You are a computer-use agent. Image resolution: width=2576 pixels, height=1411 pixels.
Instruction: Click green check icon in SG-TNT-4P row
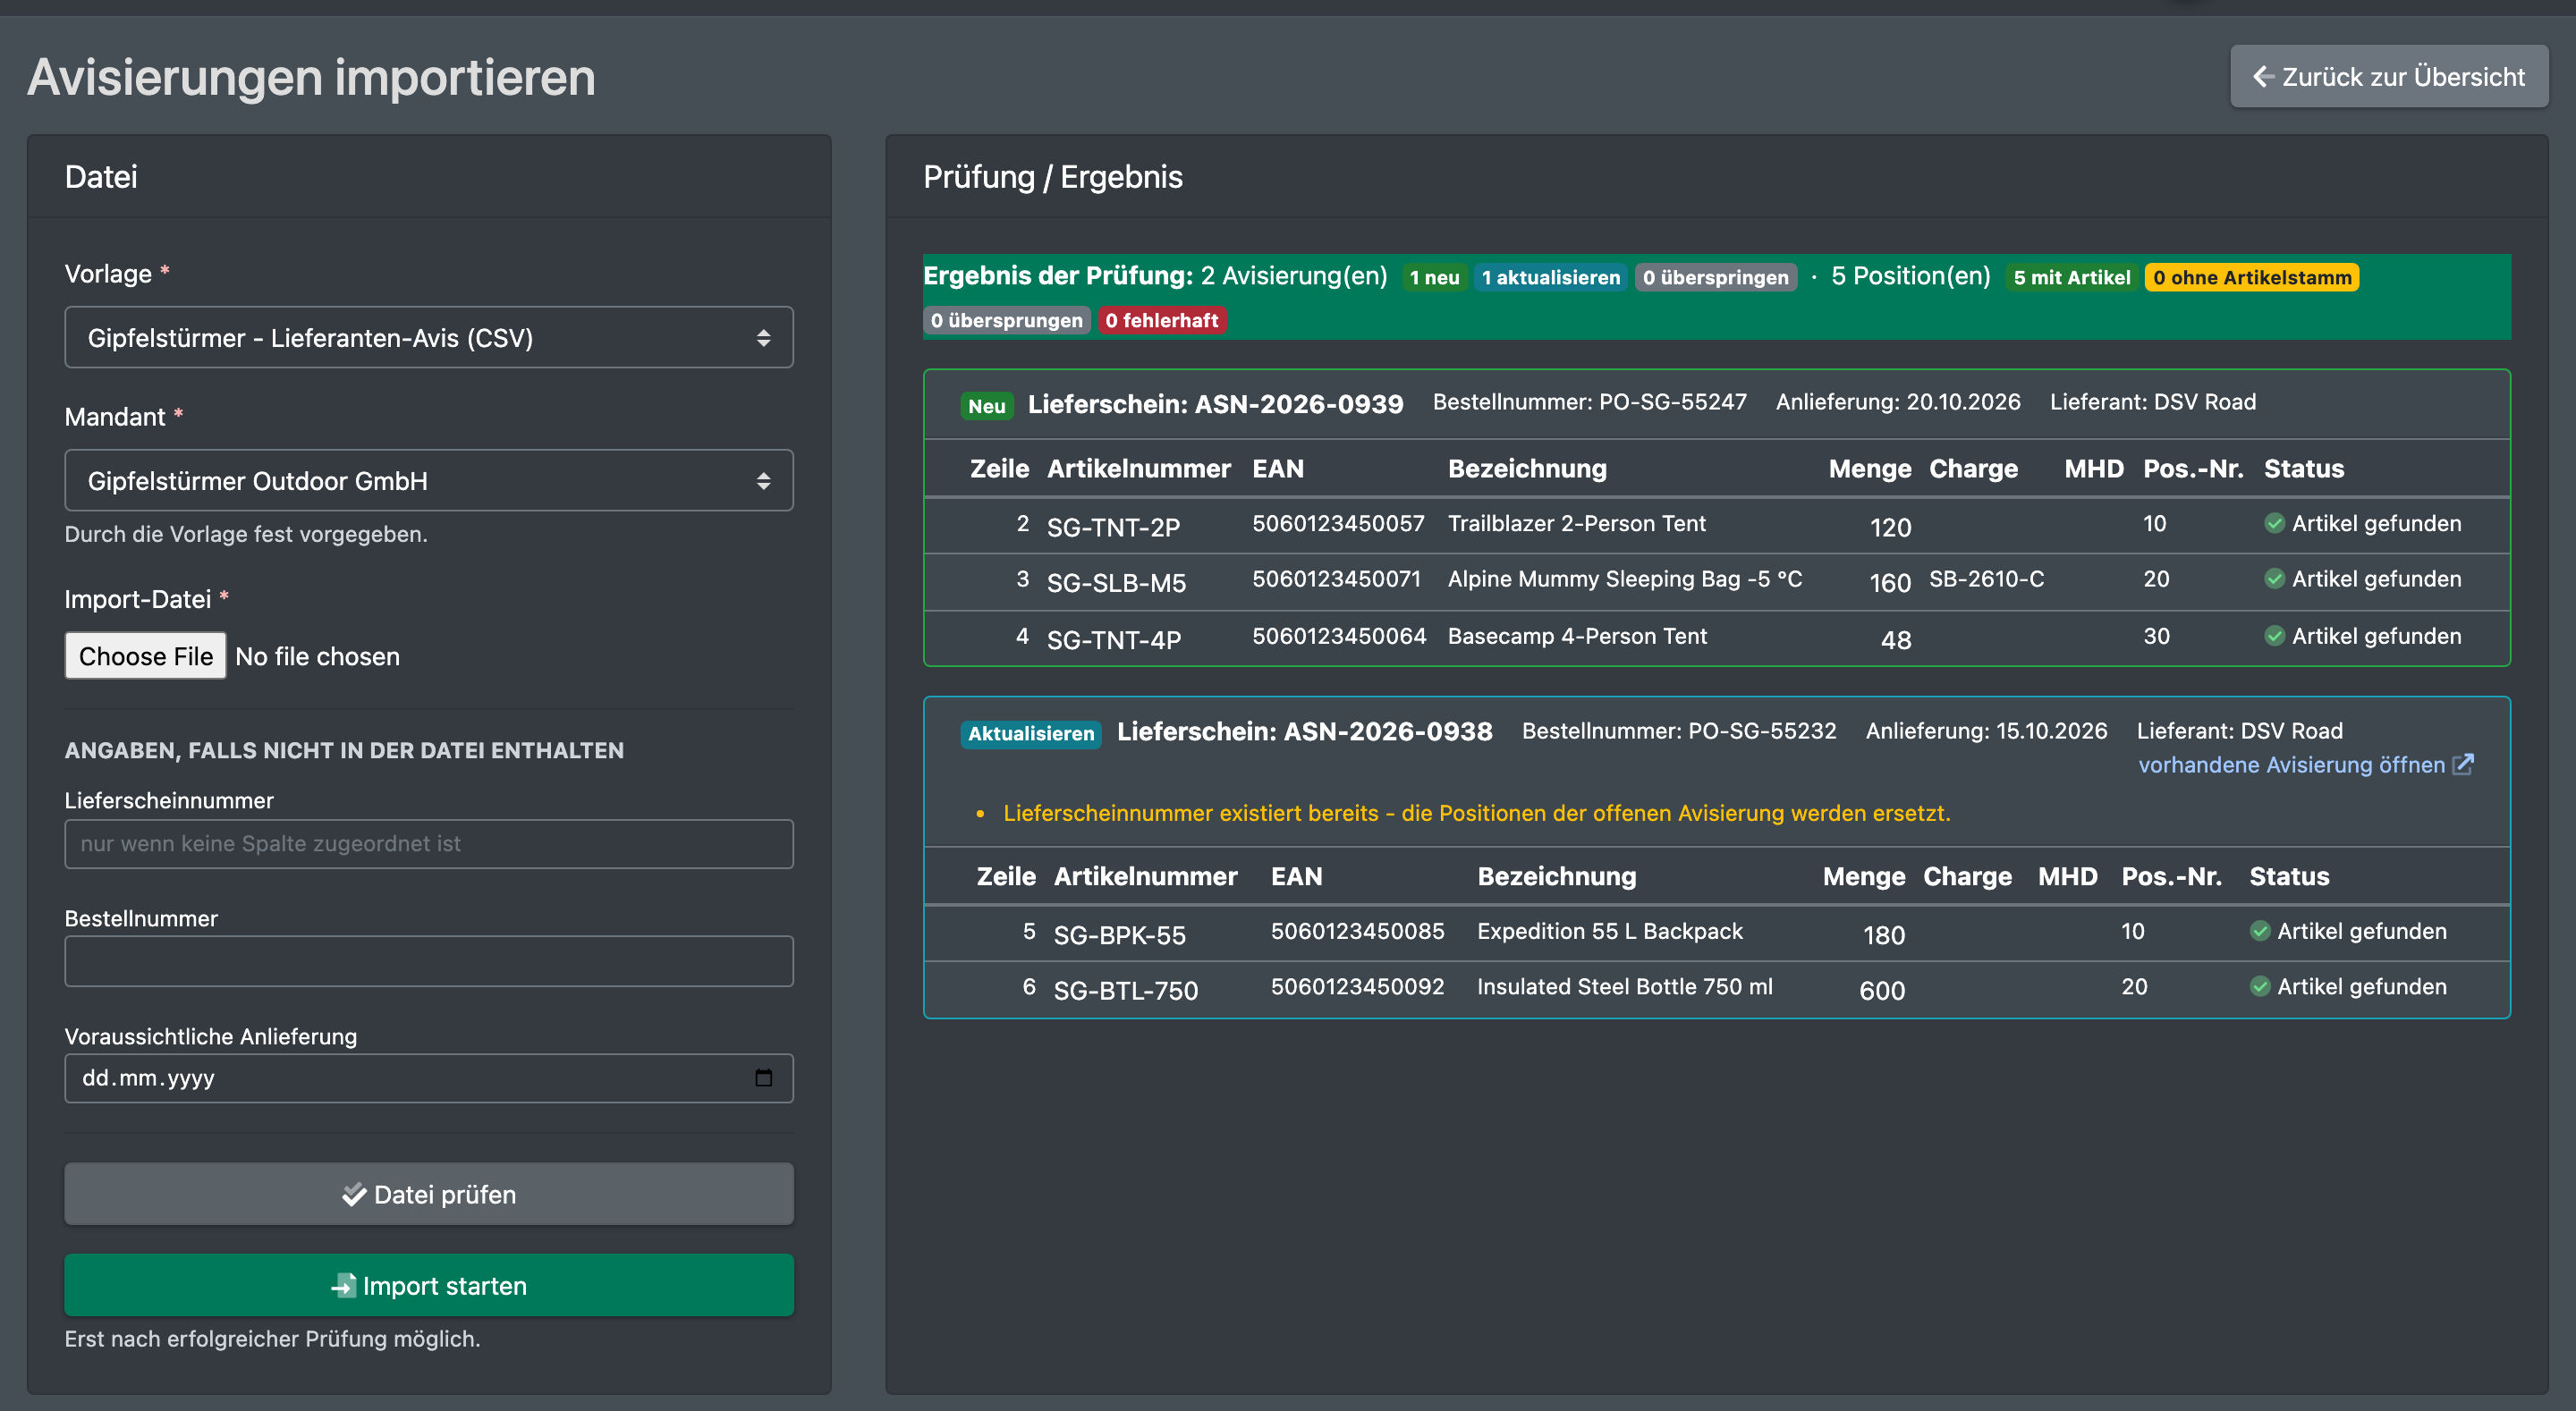click(x=2274, y=636)
